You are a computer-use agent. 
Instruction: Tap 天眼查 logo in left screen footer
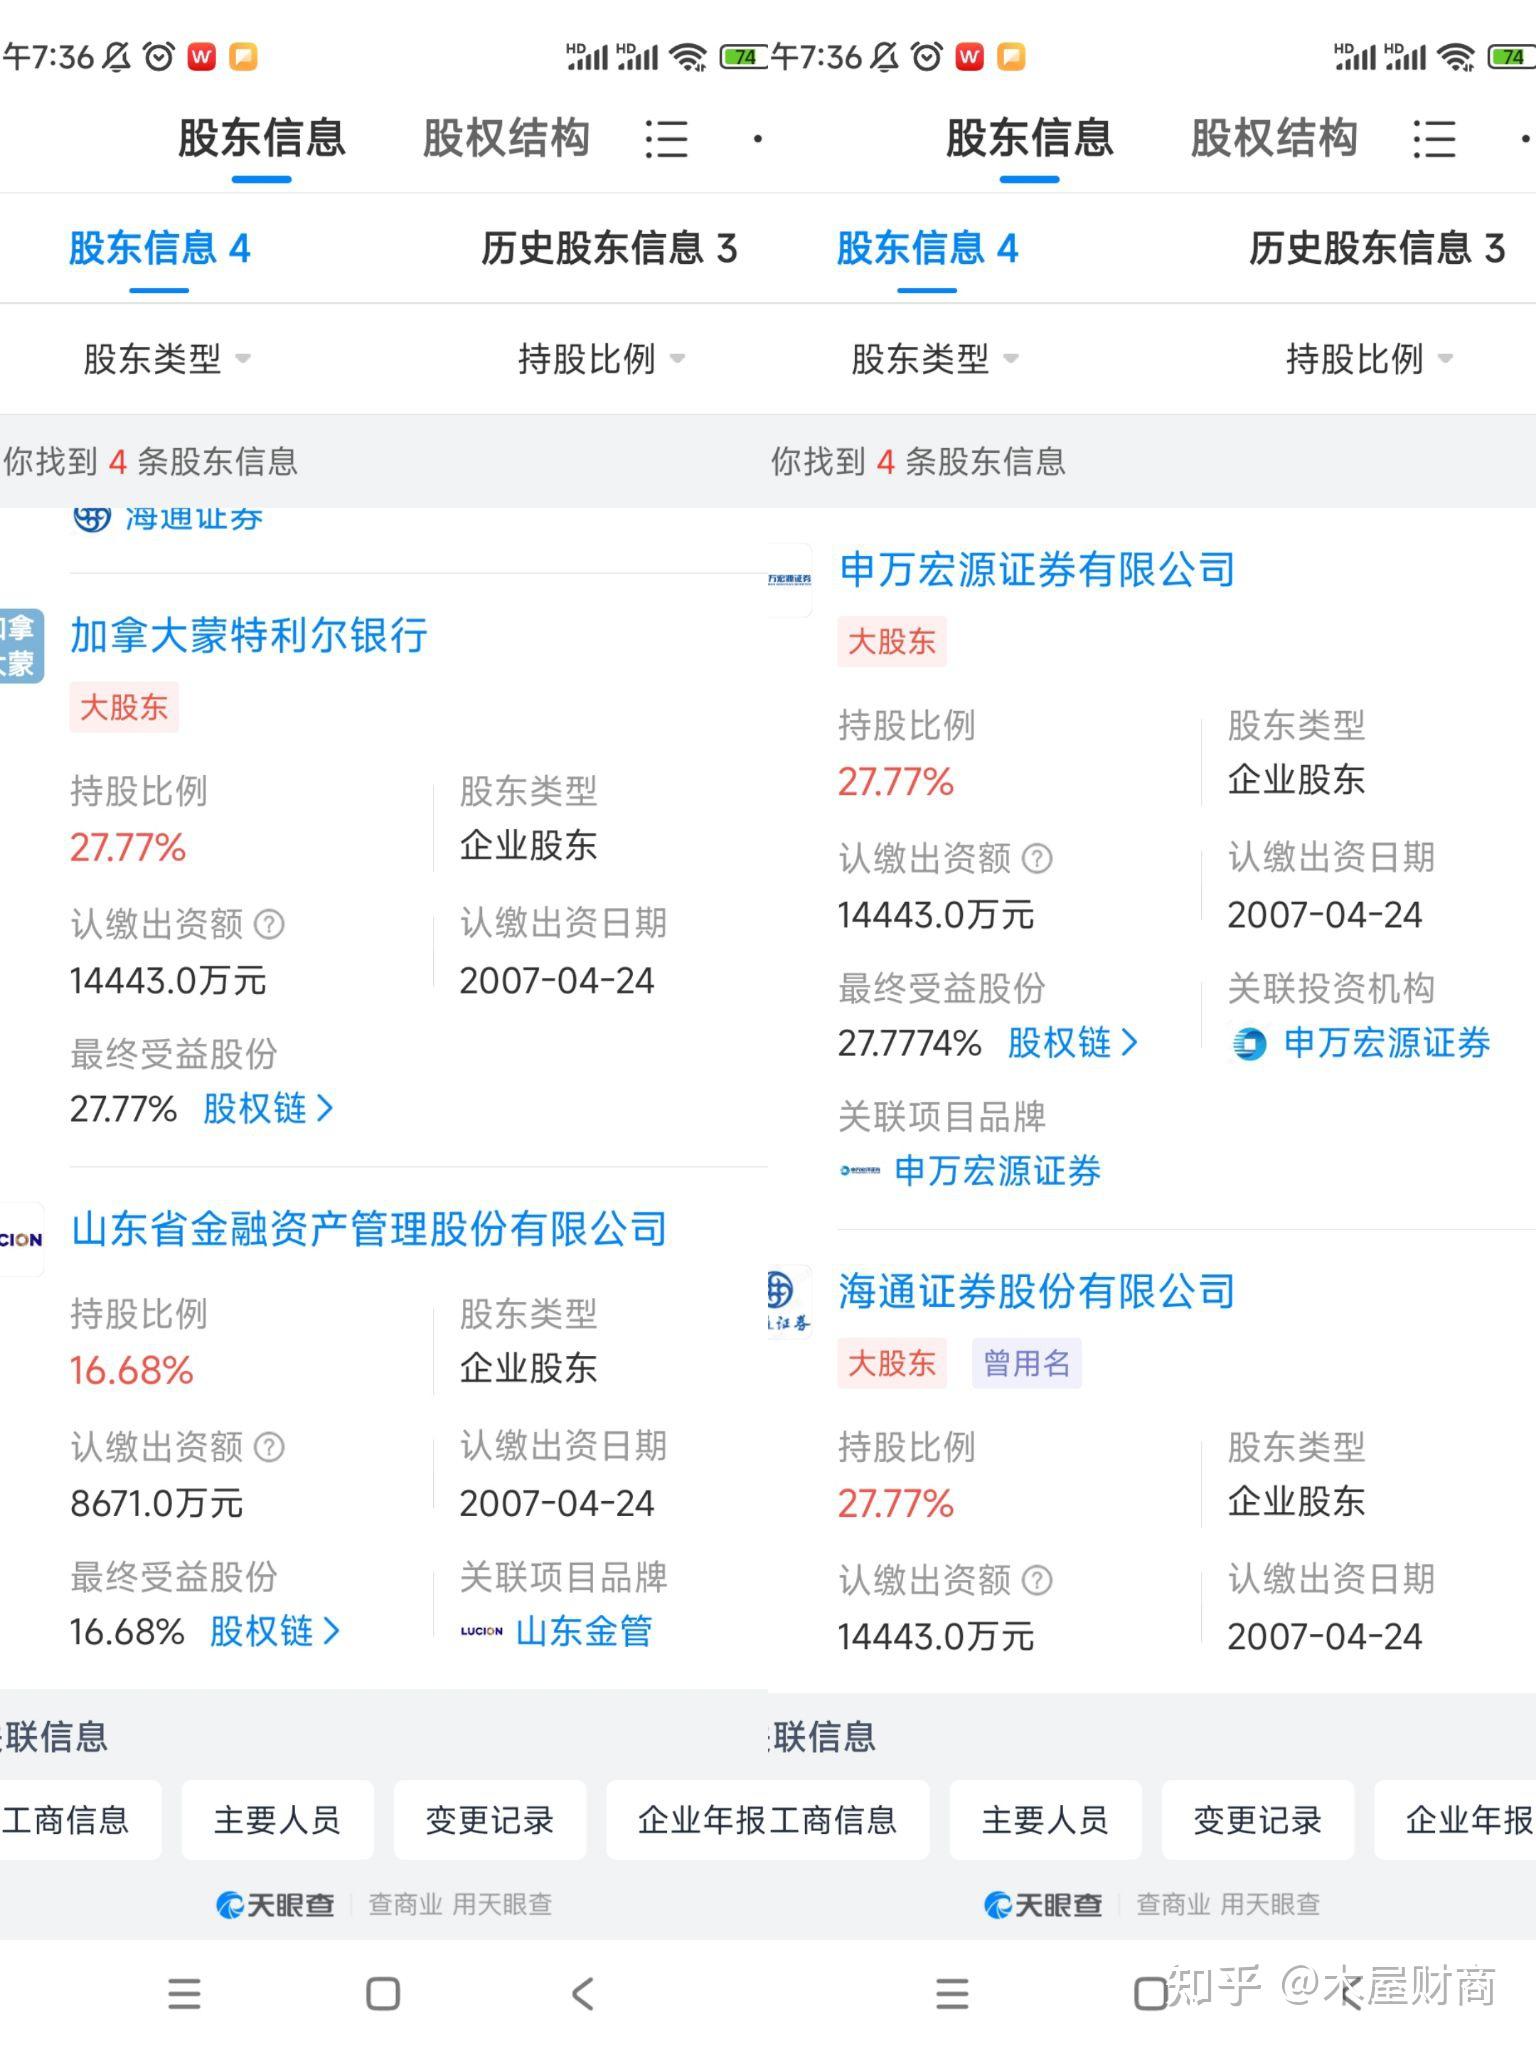(x=275, y=1904)
